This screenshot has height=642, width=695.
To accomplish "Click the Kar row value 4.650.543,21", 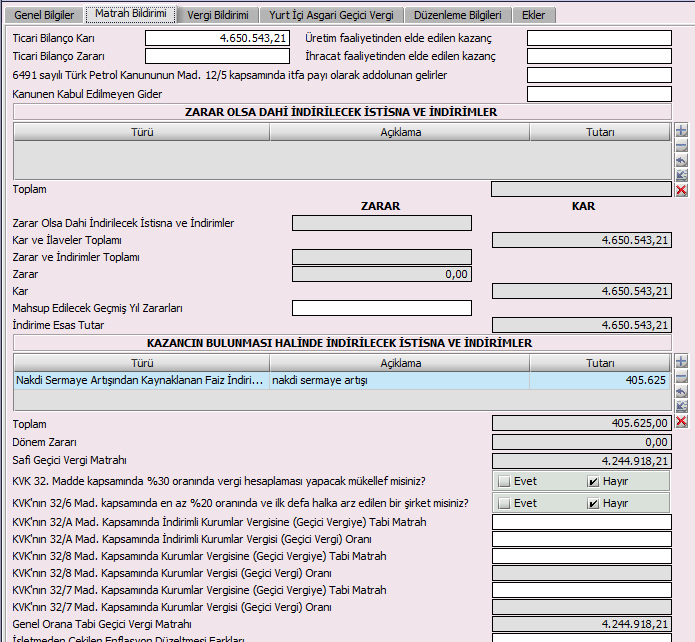I will pos(582,291).
